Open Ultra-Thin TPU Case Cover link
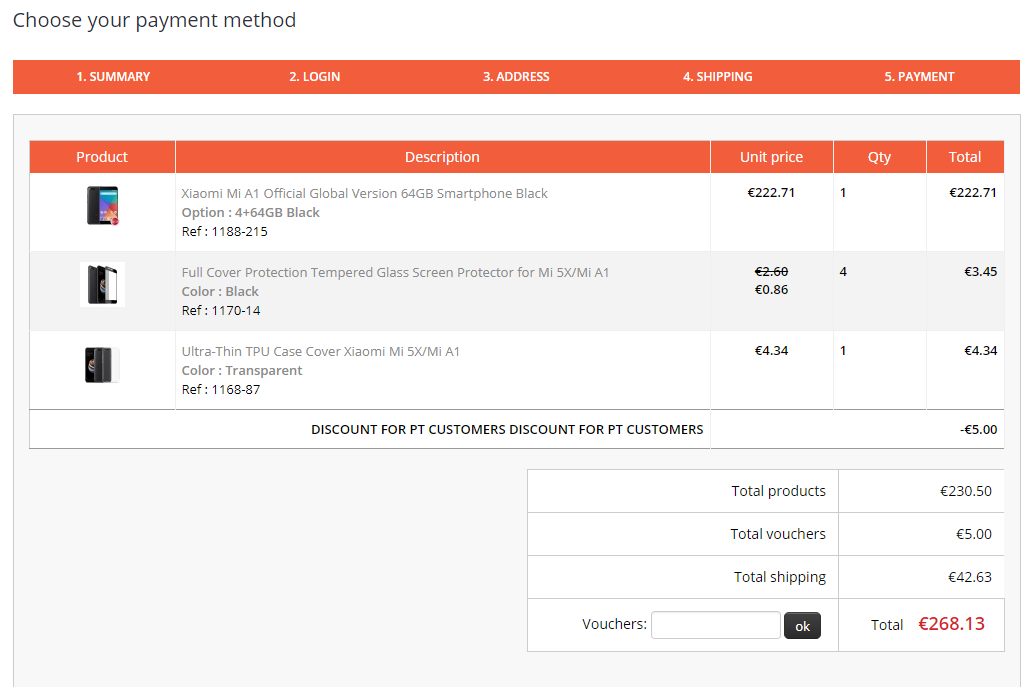The image size is (1034, 687). coord(320,352)
